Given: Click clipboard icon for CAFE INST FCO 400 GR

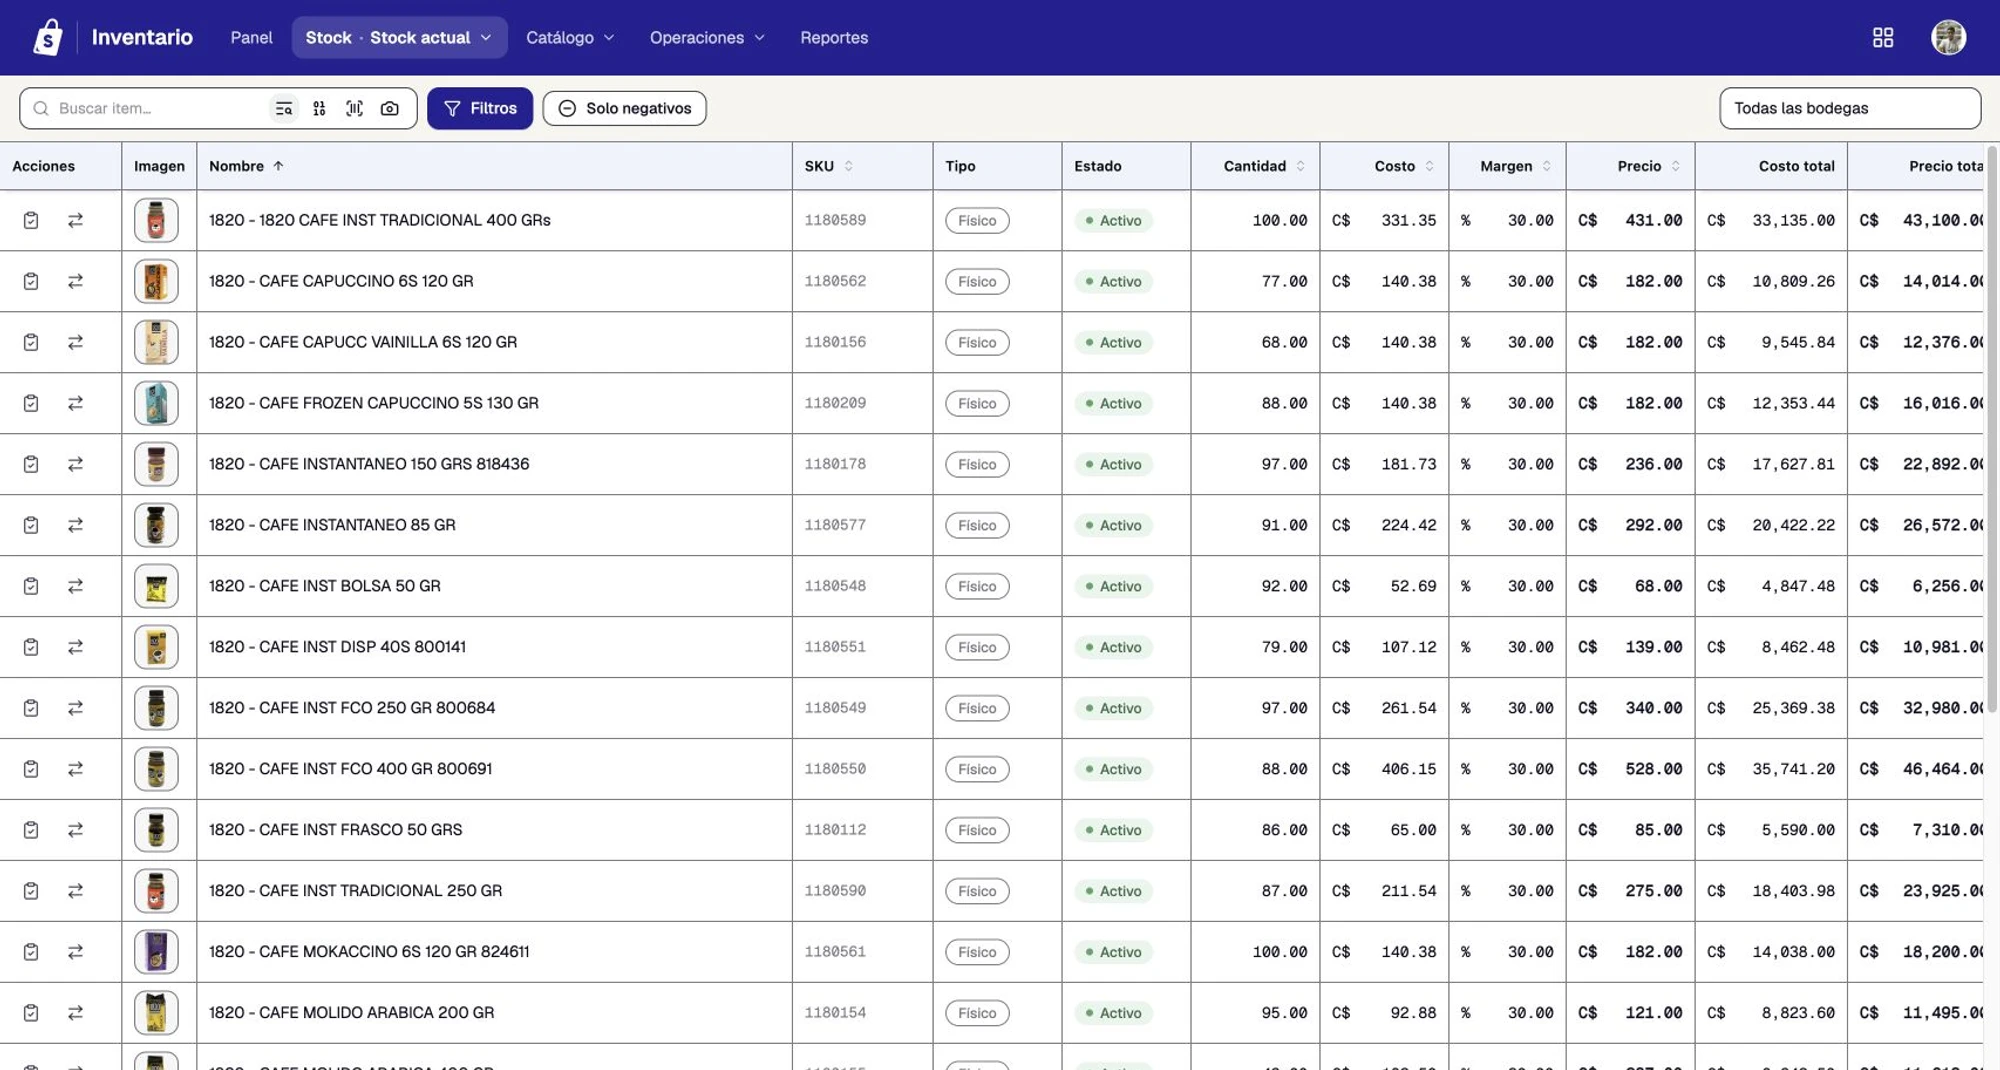Looking at the screenshot, I should [x=31, y=769].
